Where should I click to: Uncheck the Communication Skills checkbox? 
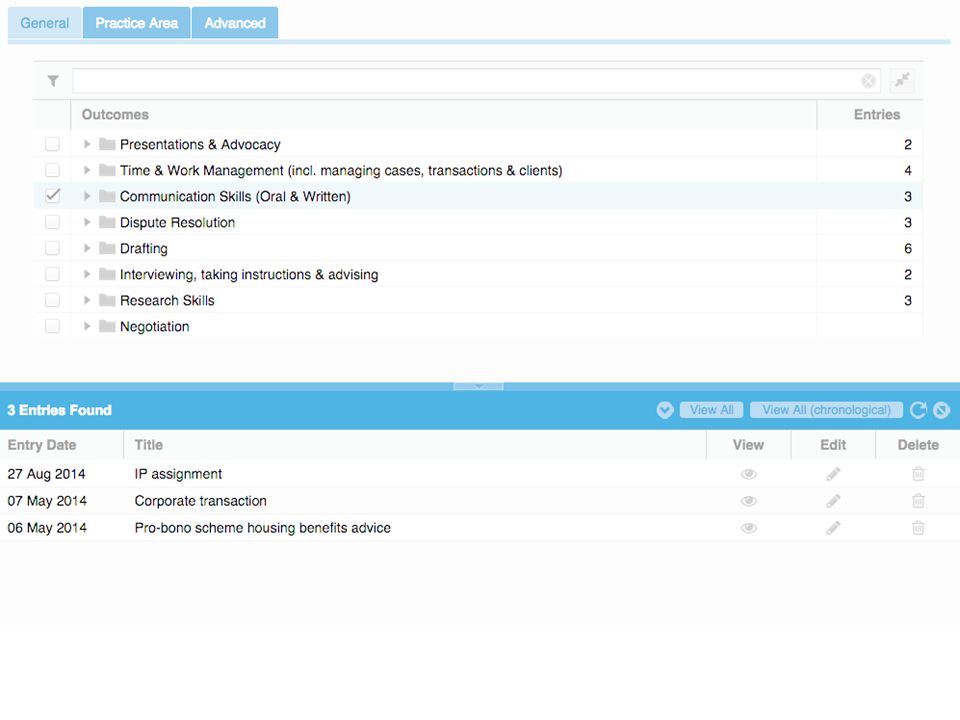[53, 196]
